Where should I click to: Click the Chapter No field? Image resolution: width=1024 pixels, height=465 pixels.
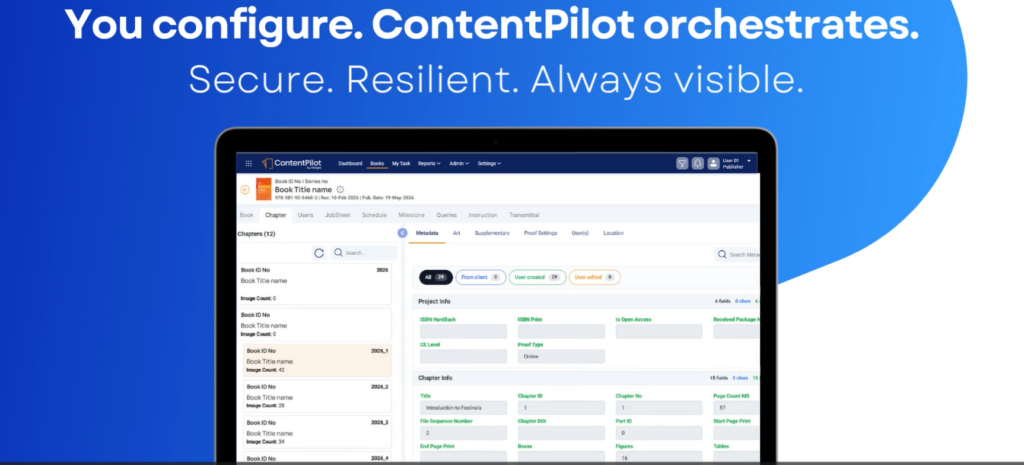(x=659, y=408)
